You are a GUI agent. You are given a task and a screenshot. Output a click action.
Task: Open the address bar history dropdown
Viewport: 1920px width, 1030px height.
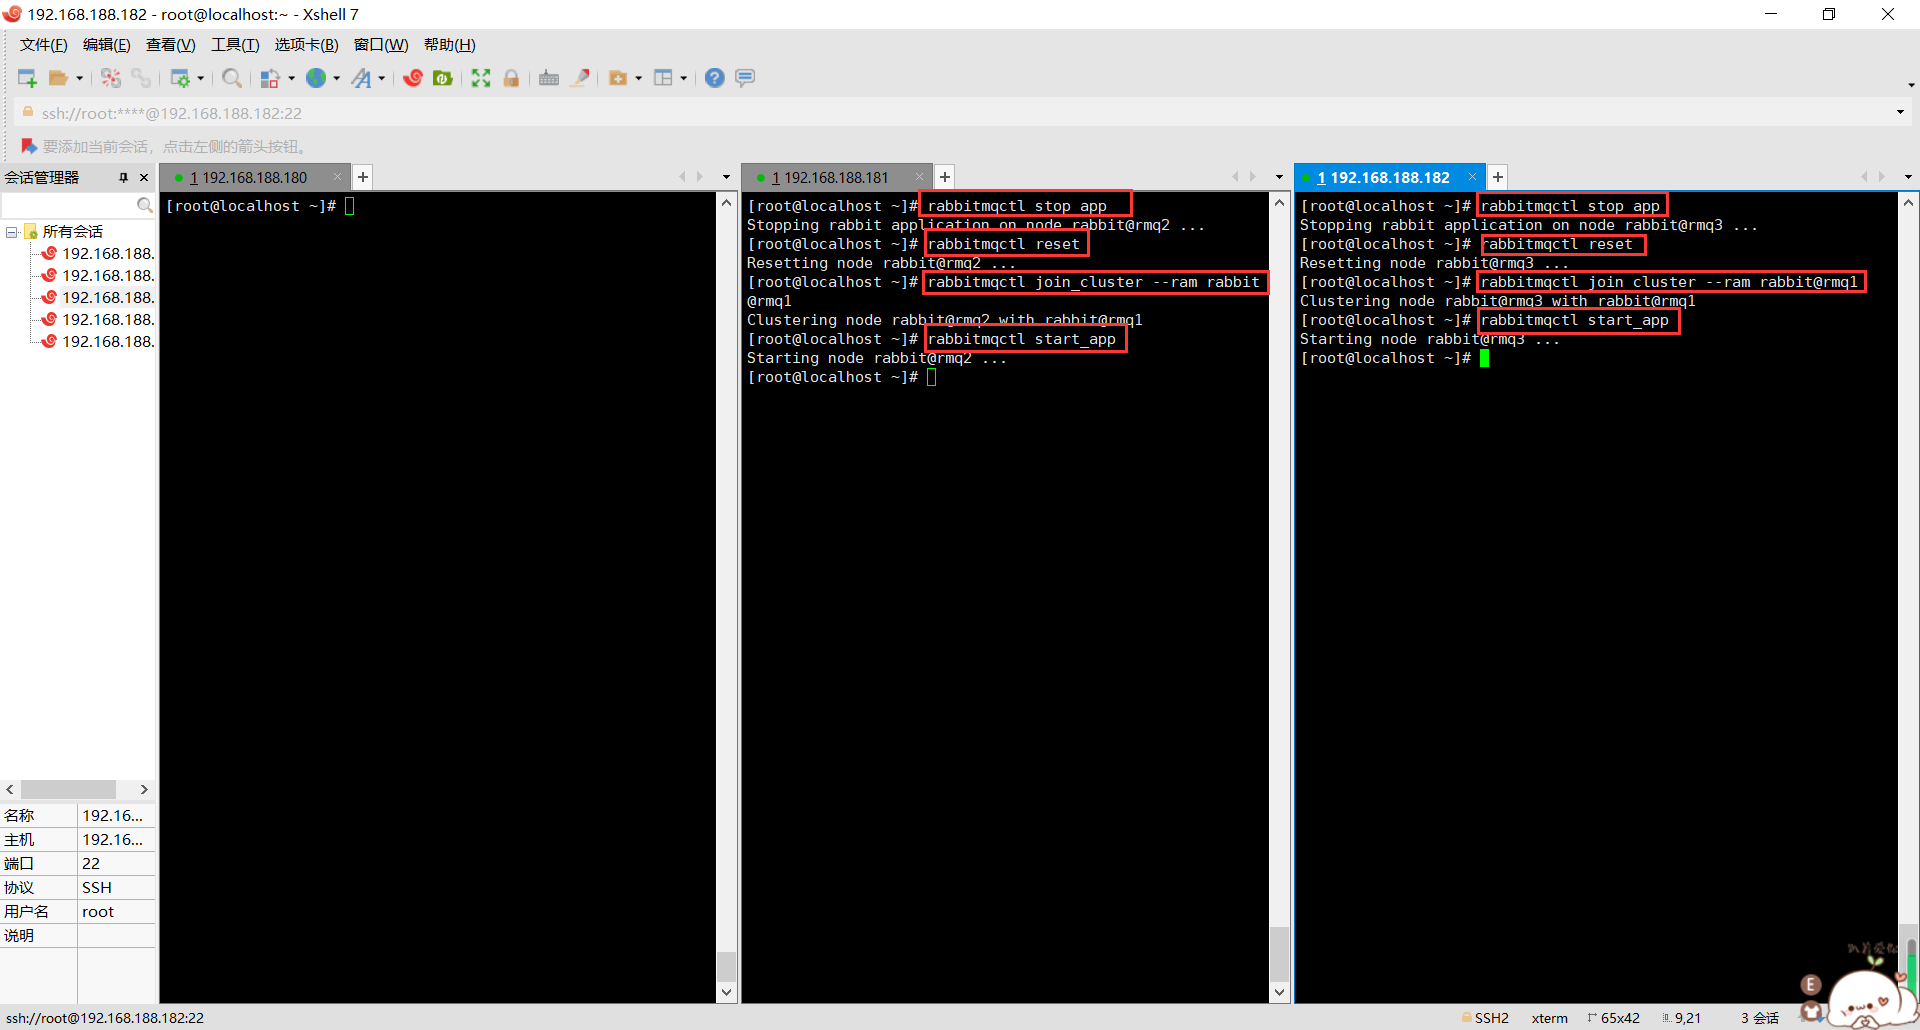[1900, 112]
